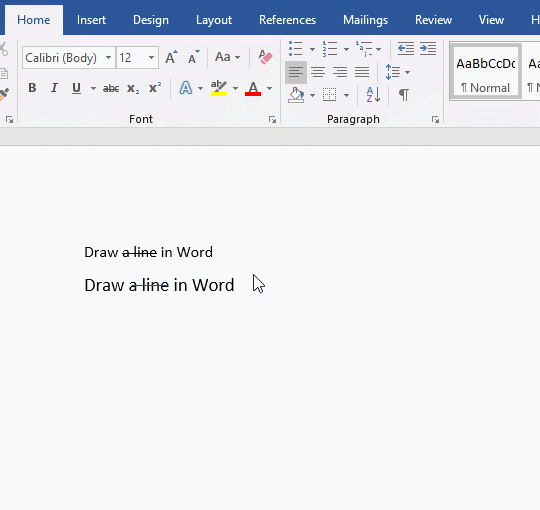Screen dimensions: 540x510
Task: Open Bullets library dropdown arrow
Action: click(x=312, y=49)
